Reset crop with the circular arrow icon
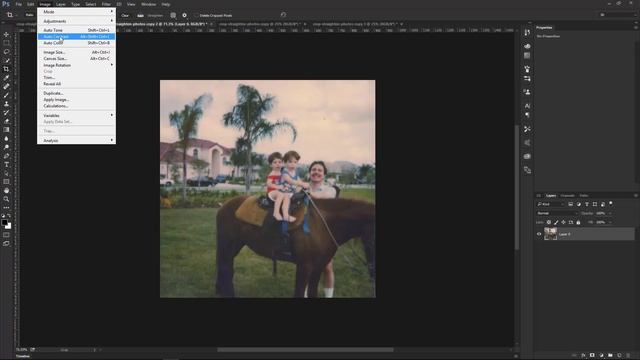This screenshot has height=360, width=640. 283,15
